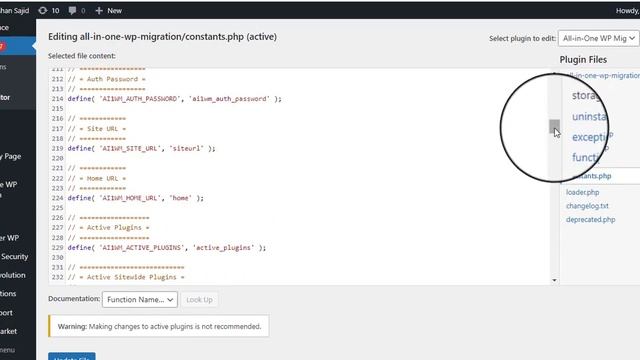Screen dimensions: 640x360
Task: Open the comments bubble icon in admin bar
Action: click(76, 11)
